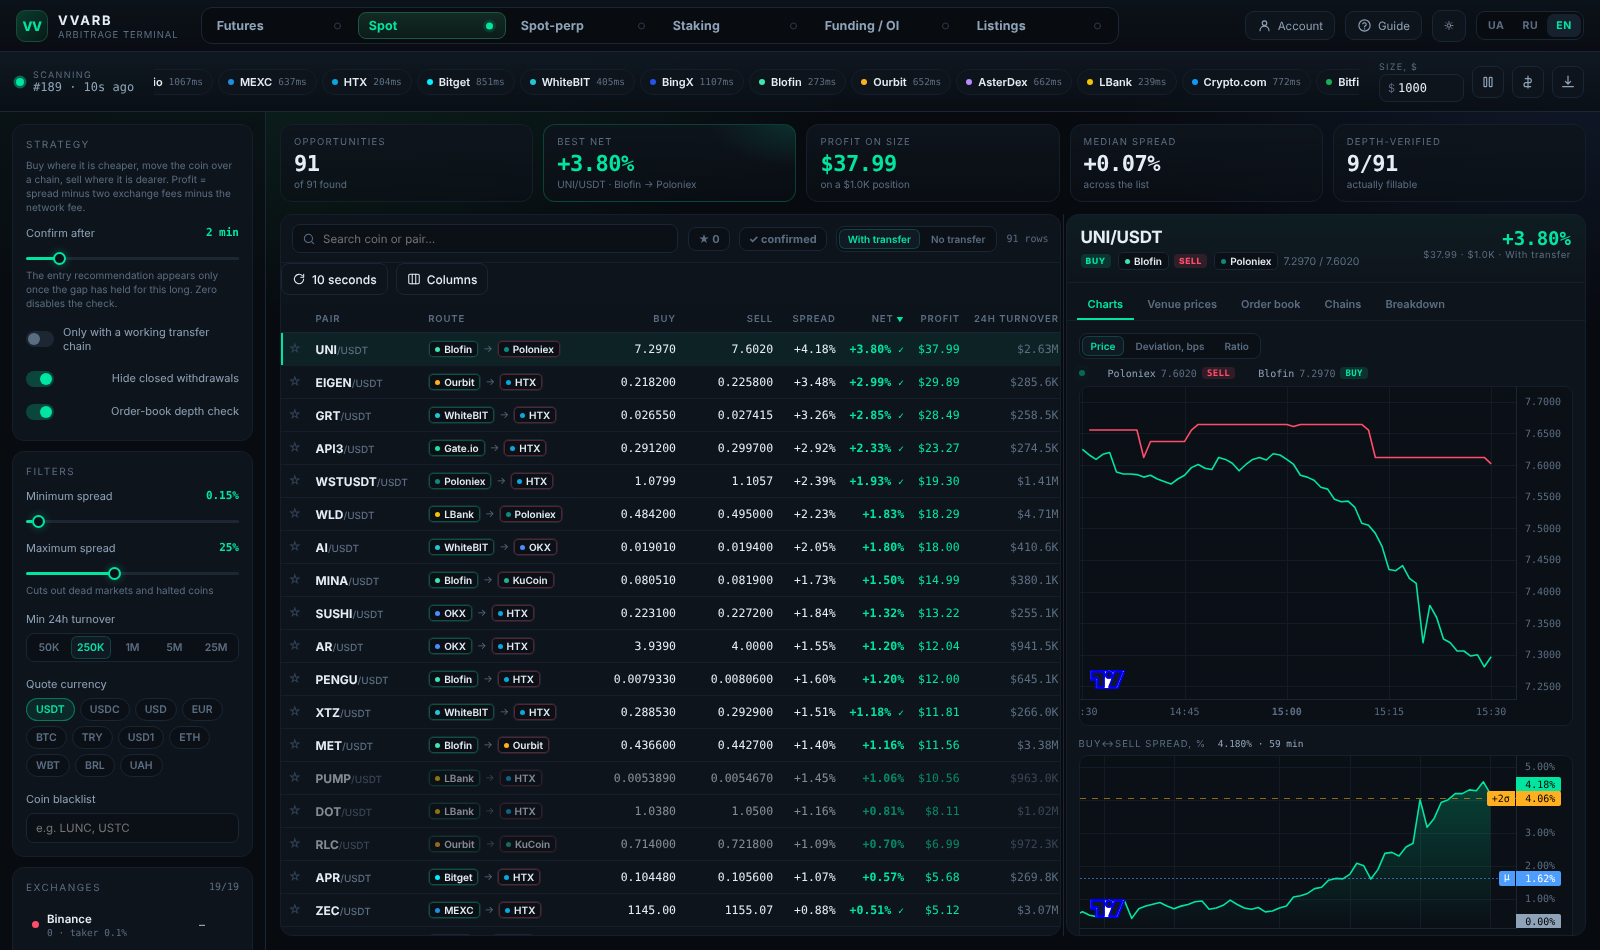Switch language to UA
Viewport: 1600px width, 950px height.
pyautogui.click(x=1495, y=26)
